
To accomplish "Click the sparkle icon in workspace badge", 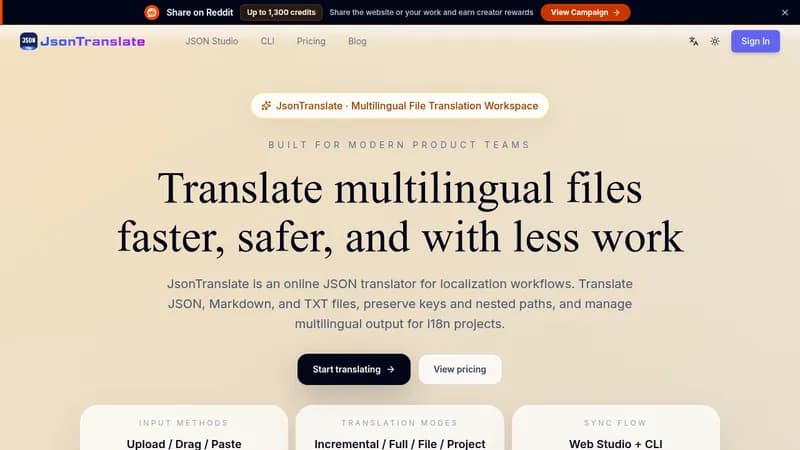I will point(266,106).
